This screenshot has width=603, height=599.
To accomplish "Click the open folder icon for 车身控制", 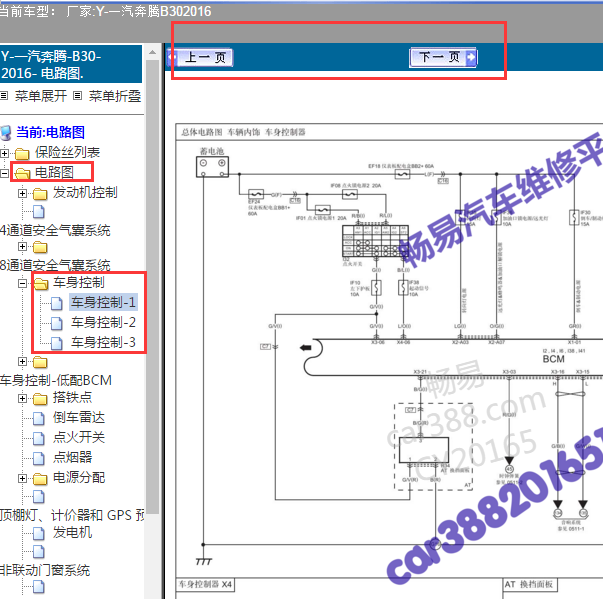I will [40, 284].
